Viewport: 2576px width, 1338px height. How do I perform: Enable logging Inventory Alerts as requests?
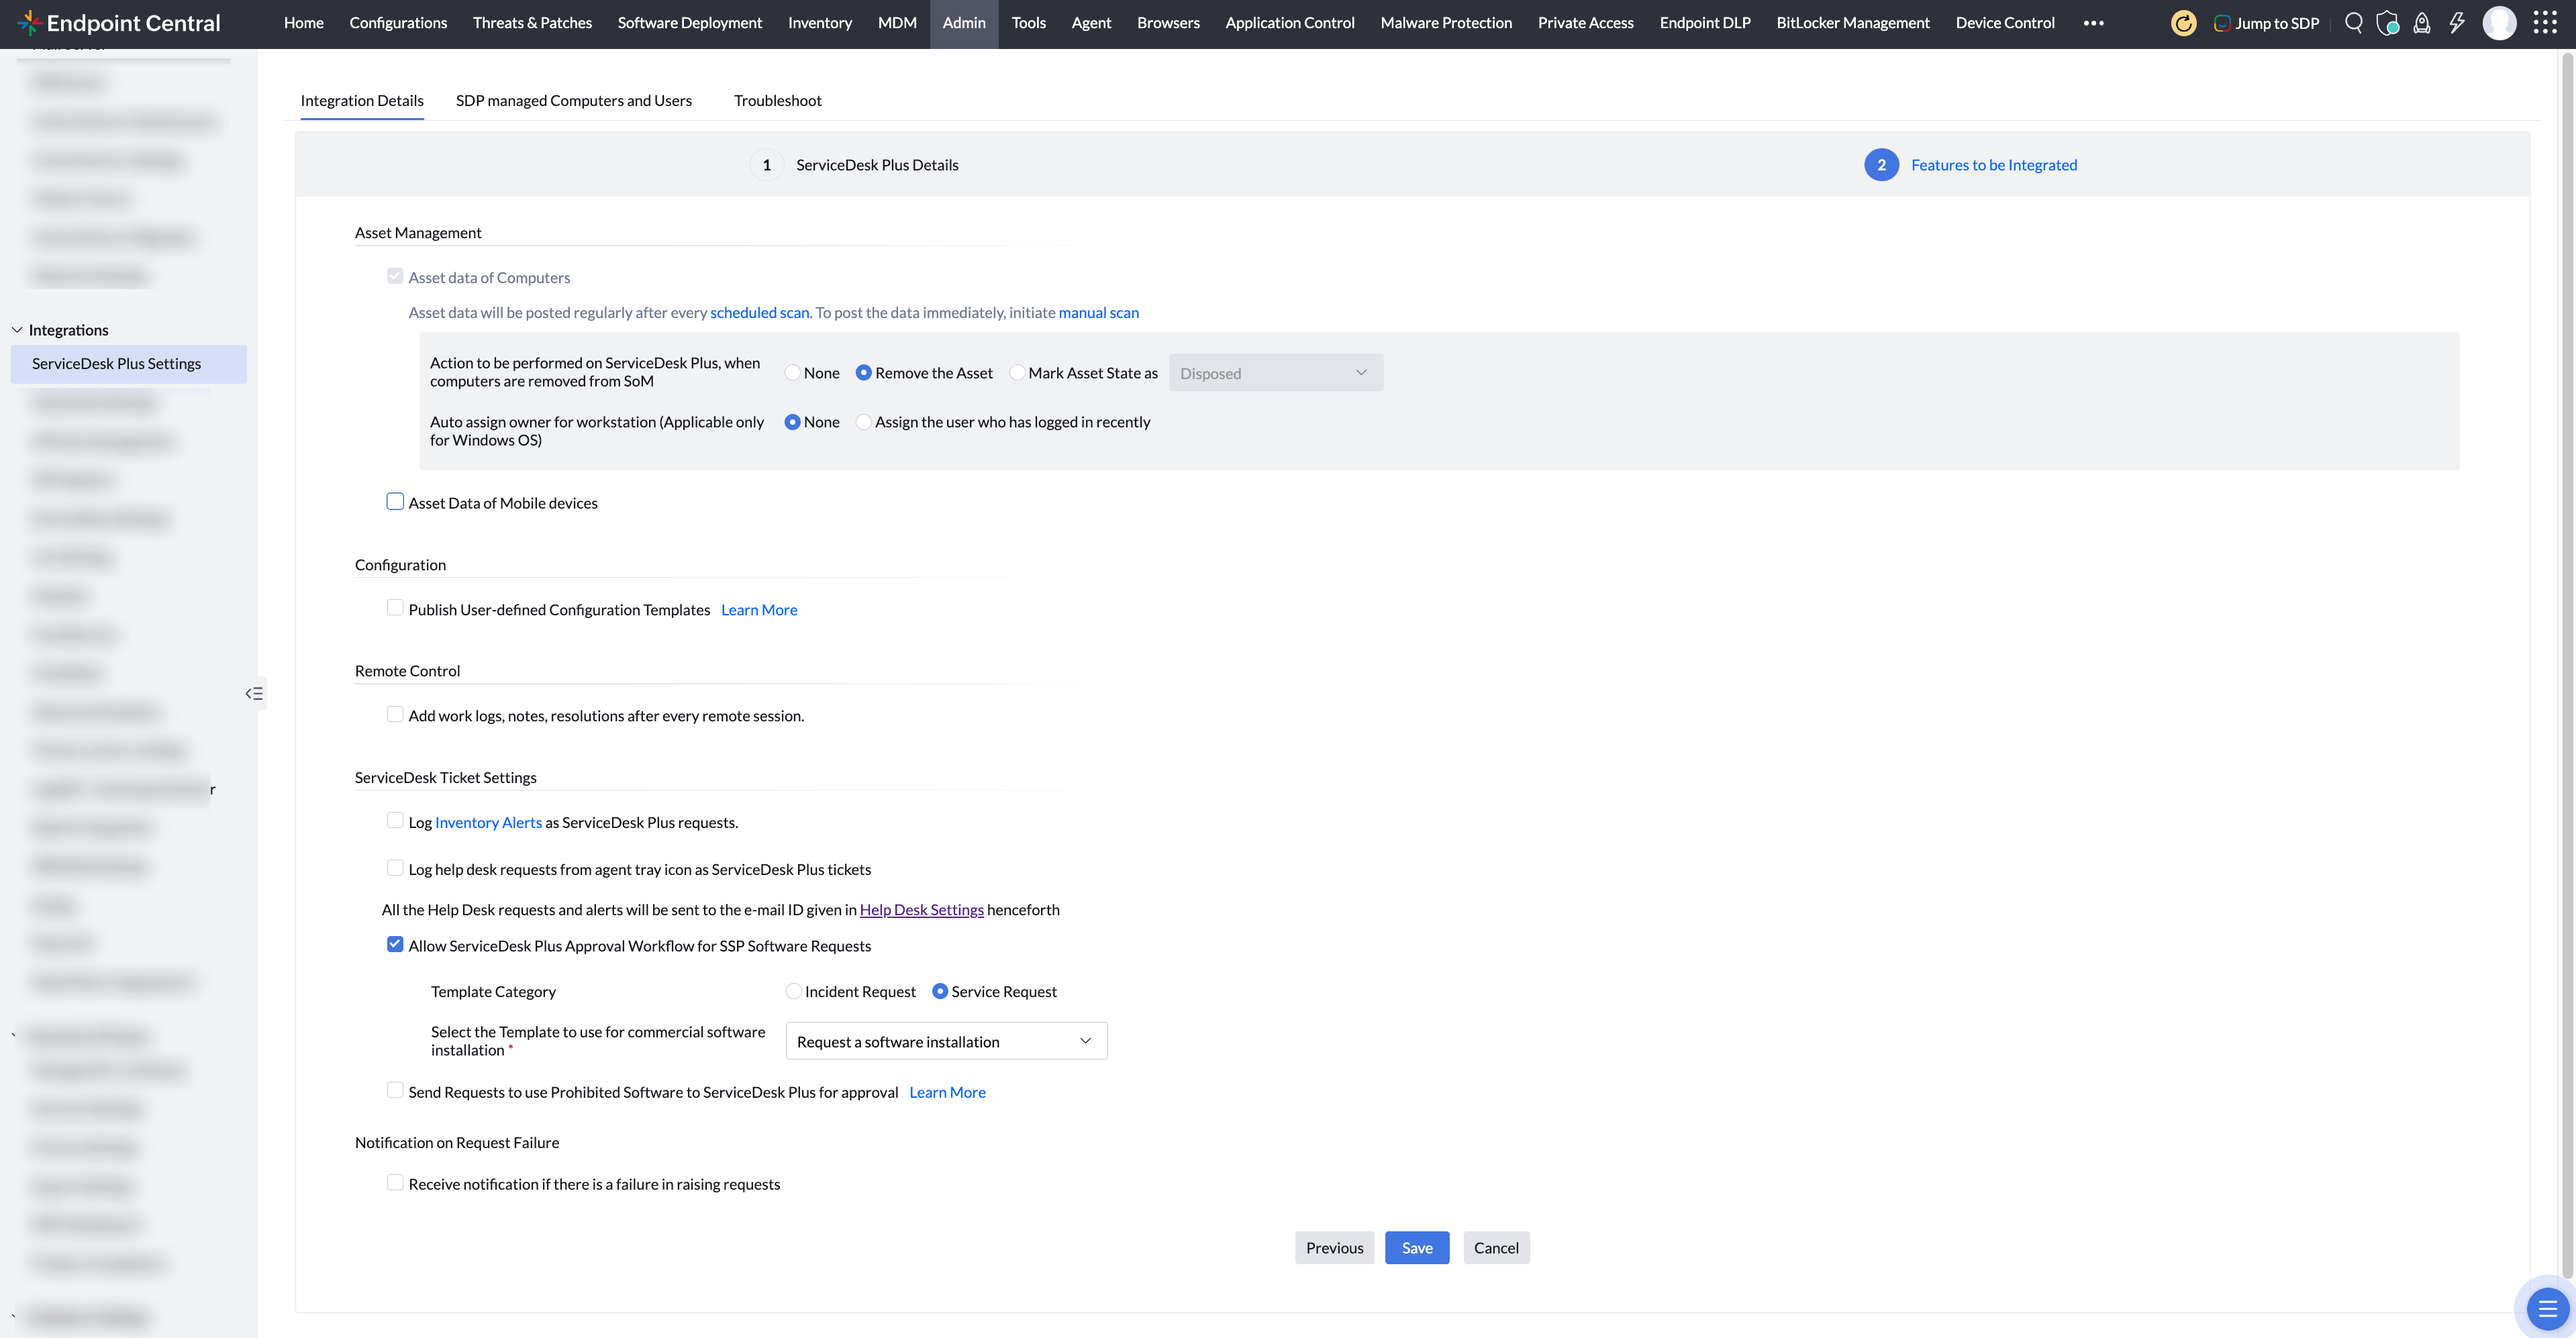[395, 821]
